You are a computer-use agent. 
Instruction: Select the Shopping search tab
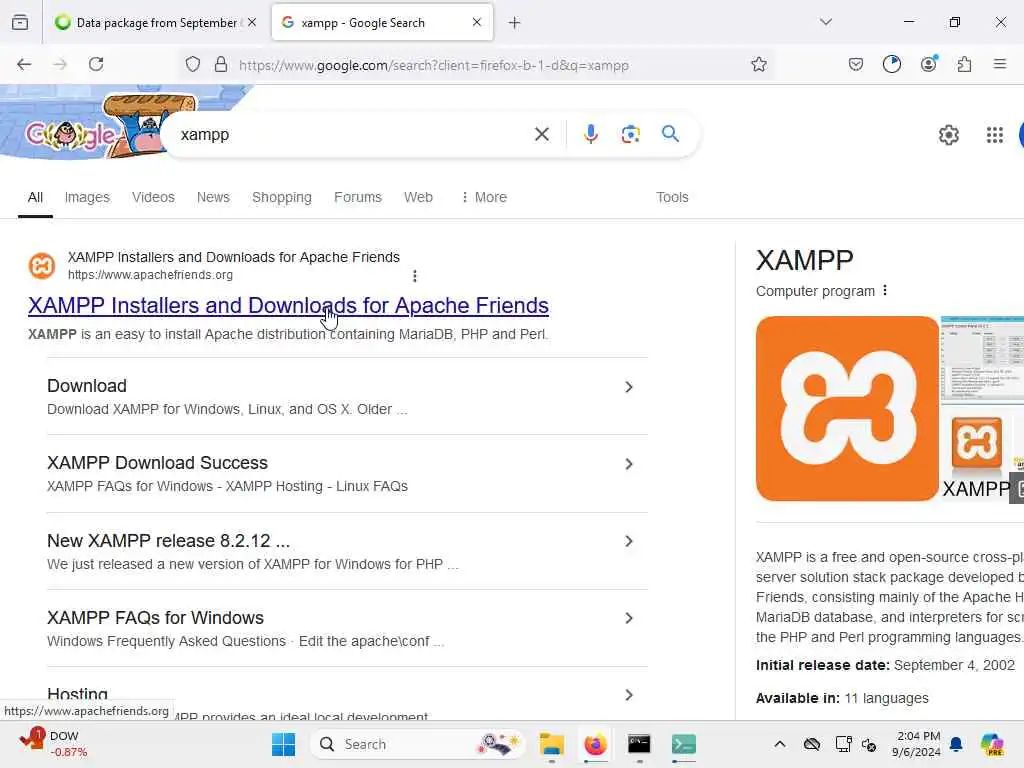(x=281, y=197)
